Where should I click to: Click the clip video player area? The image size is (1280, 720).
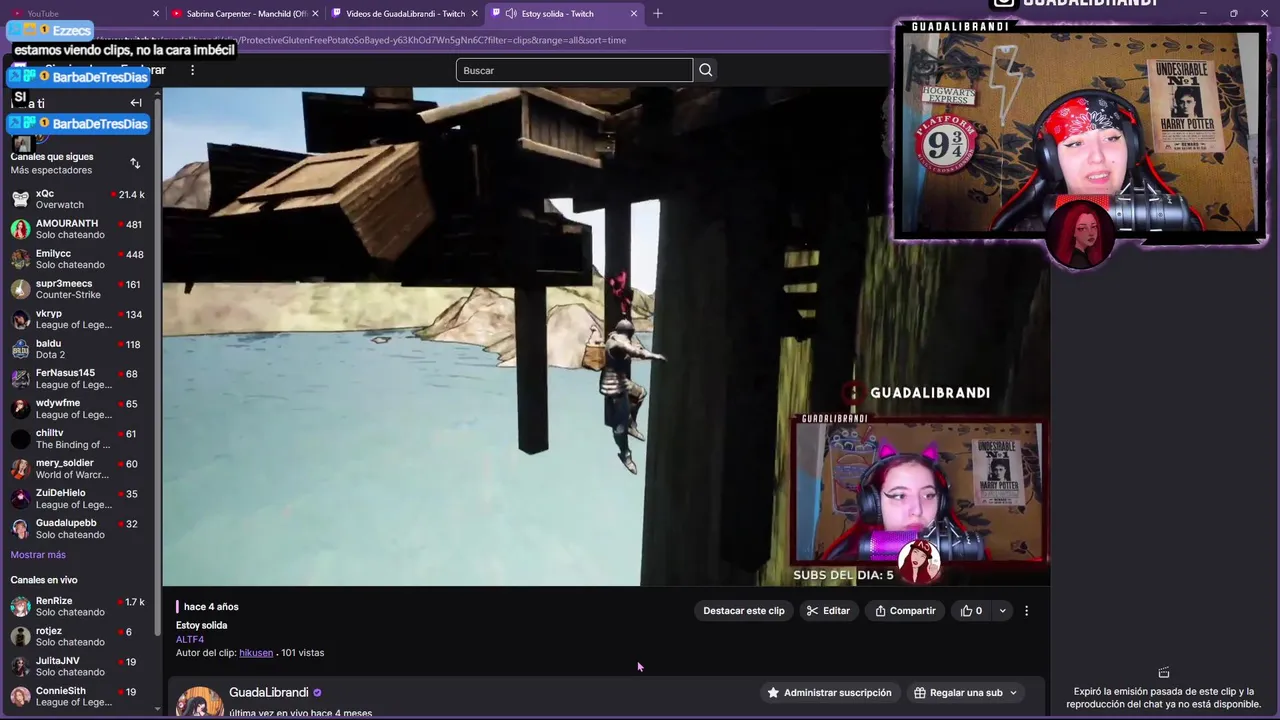[x=606, y=336]
